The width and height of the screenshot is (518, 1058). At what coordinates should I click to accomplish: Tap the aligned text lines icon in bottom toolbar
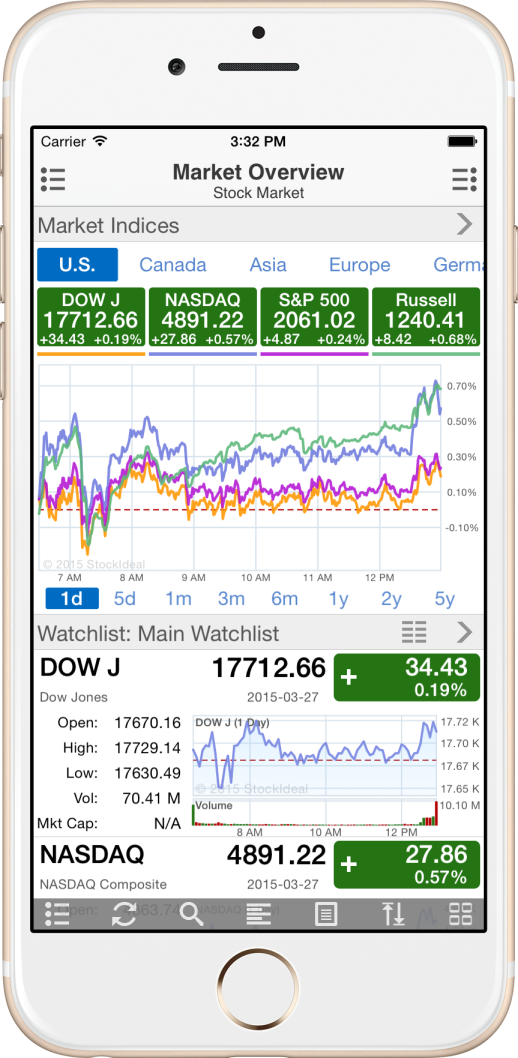pos(258,914)
